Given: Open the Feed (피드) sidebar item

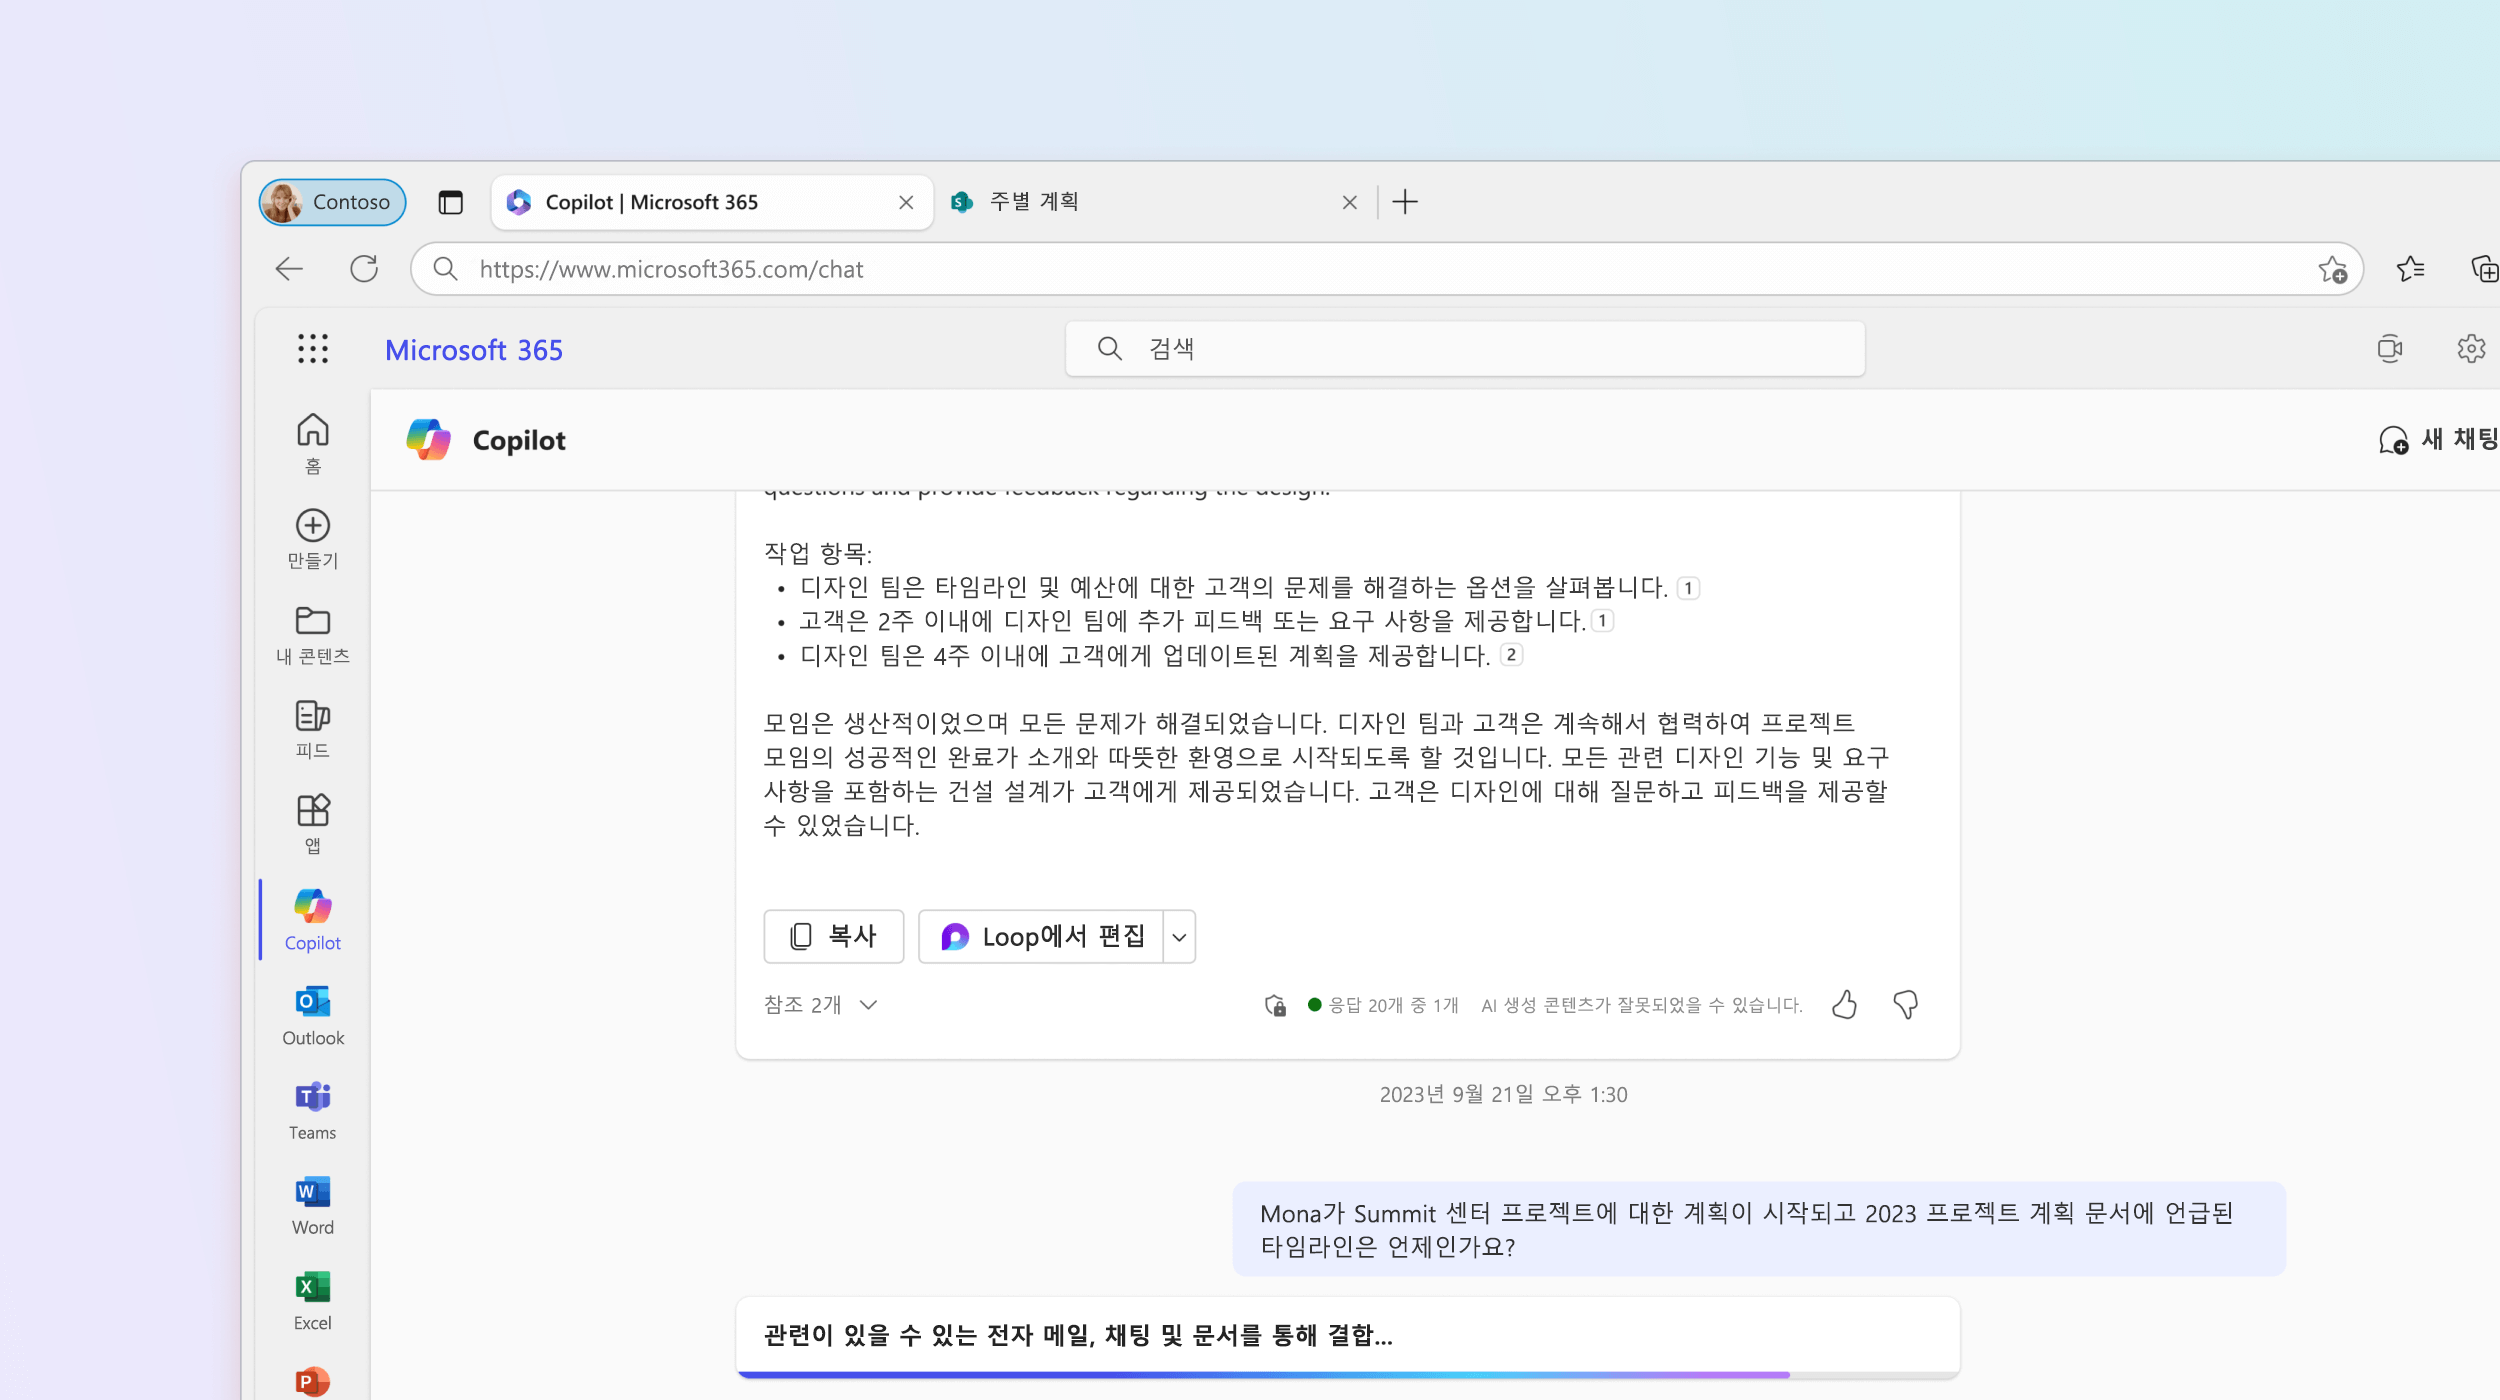Looking at the screenshot, I should [312, 729].
